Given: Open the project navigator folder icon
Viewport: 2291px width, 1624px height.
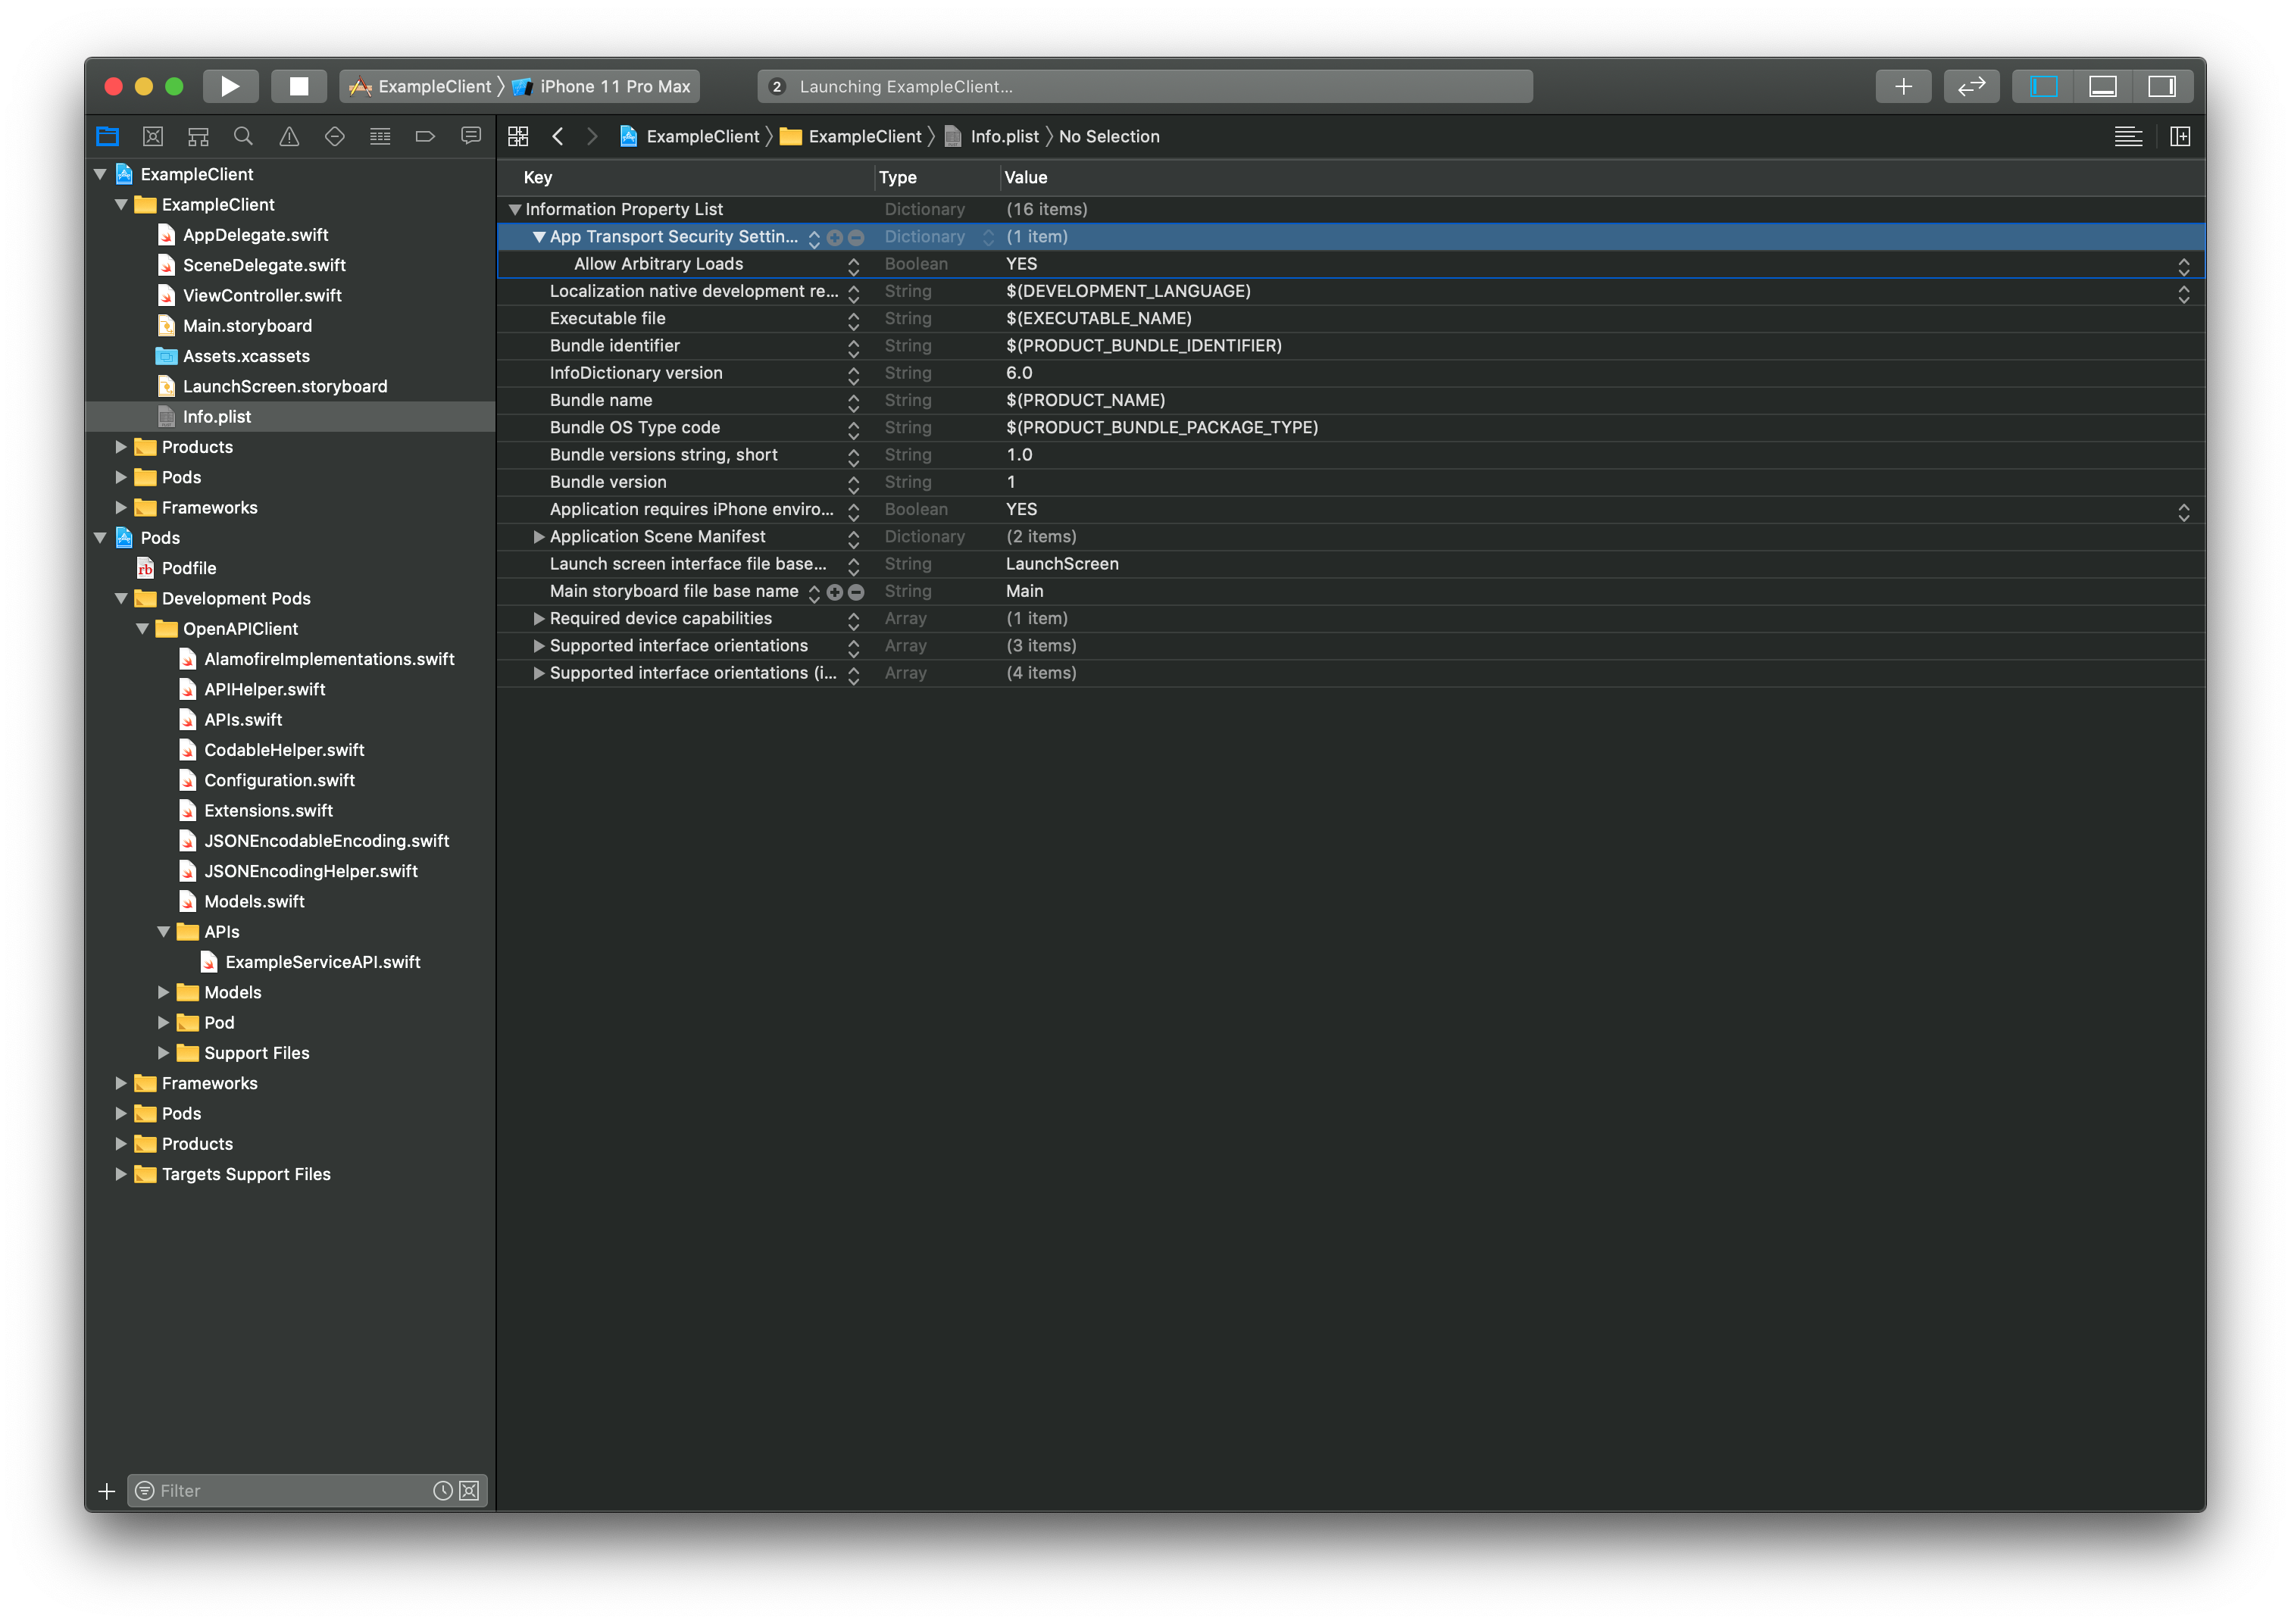Looking at the screenshot, I should point(107,136).
